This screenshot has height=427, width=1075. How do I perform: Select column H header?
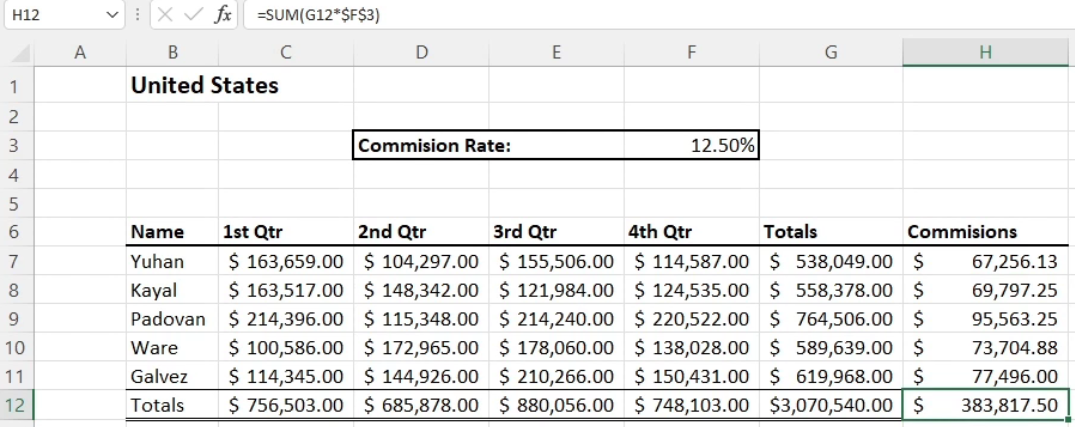coord(985,52)
